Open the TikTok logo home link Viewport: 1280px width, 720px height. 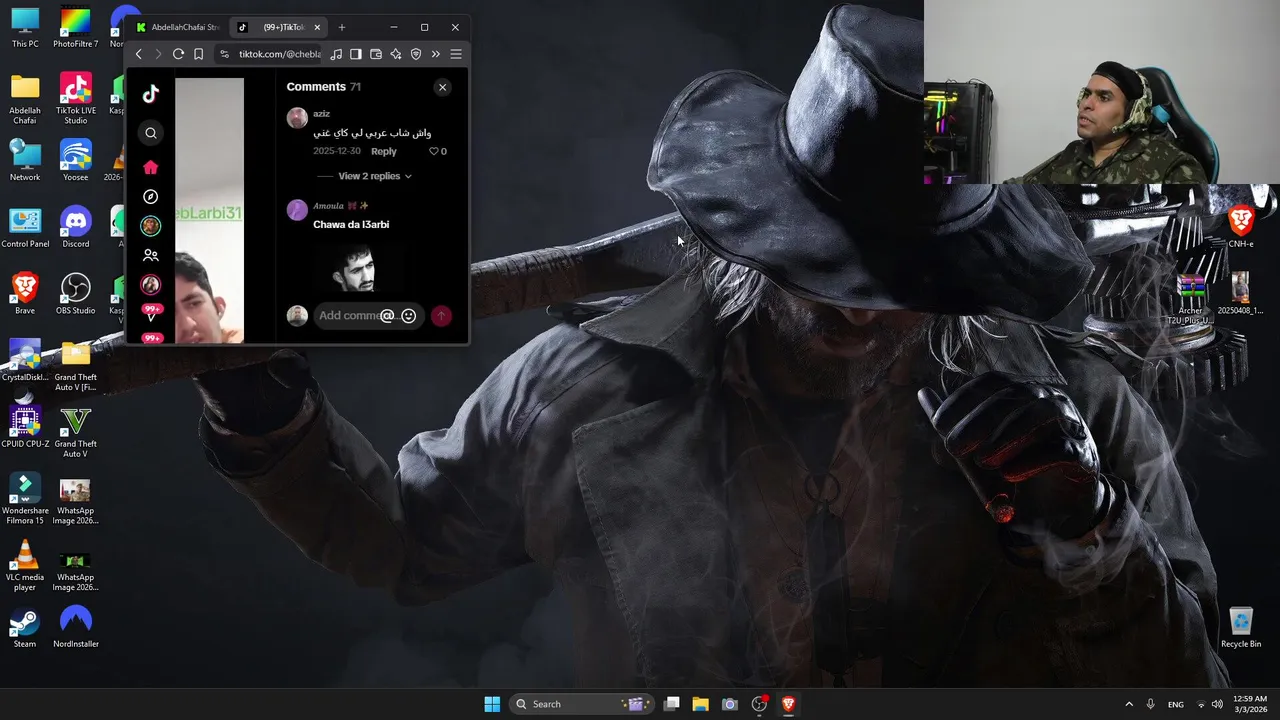[151, 94]
